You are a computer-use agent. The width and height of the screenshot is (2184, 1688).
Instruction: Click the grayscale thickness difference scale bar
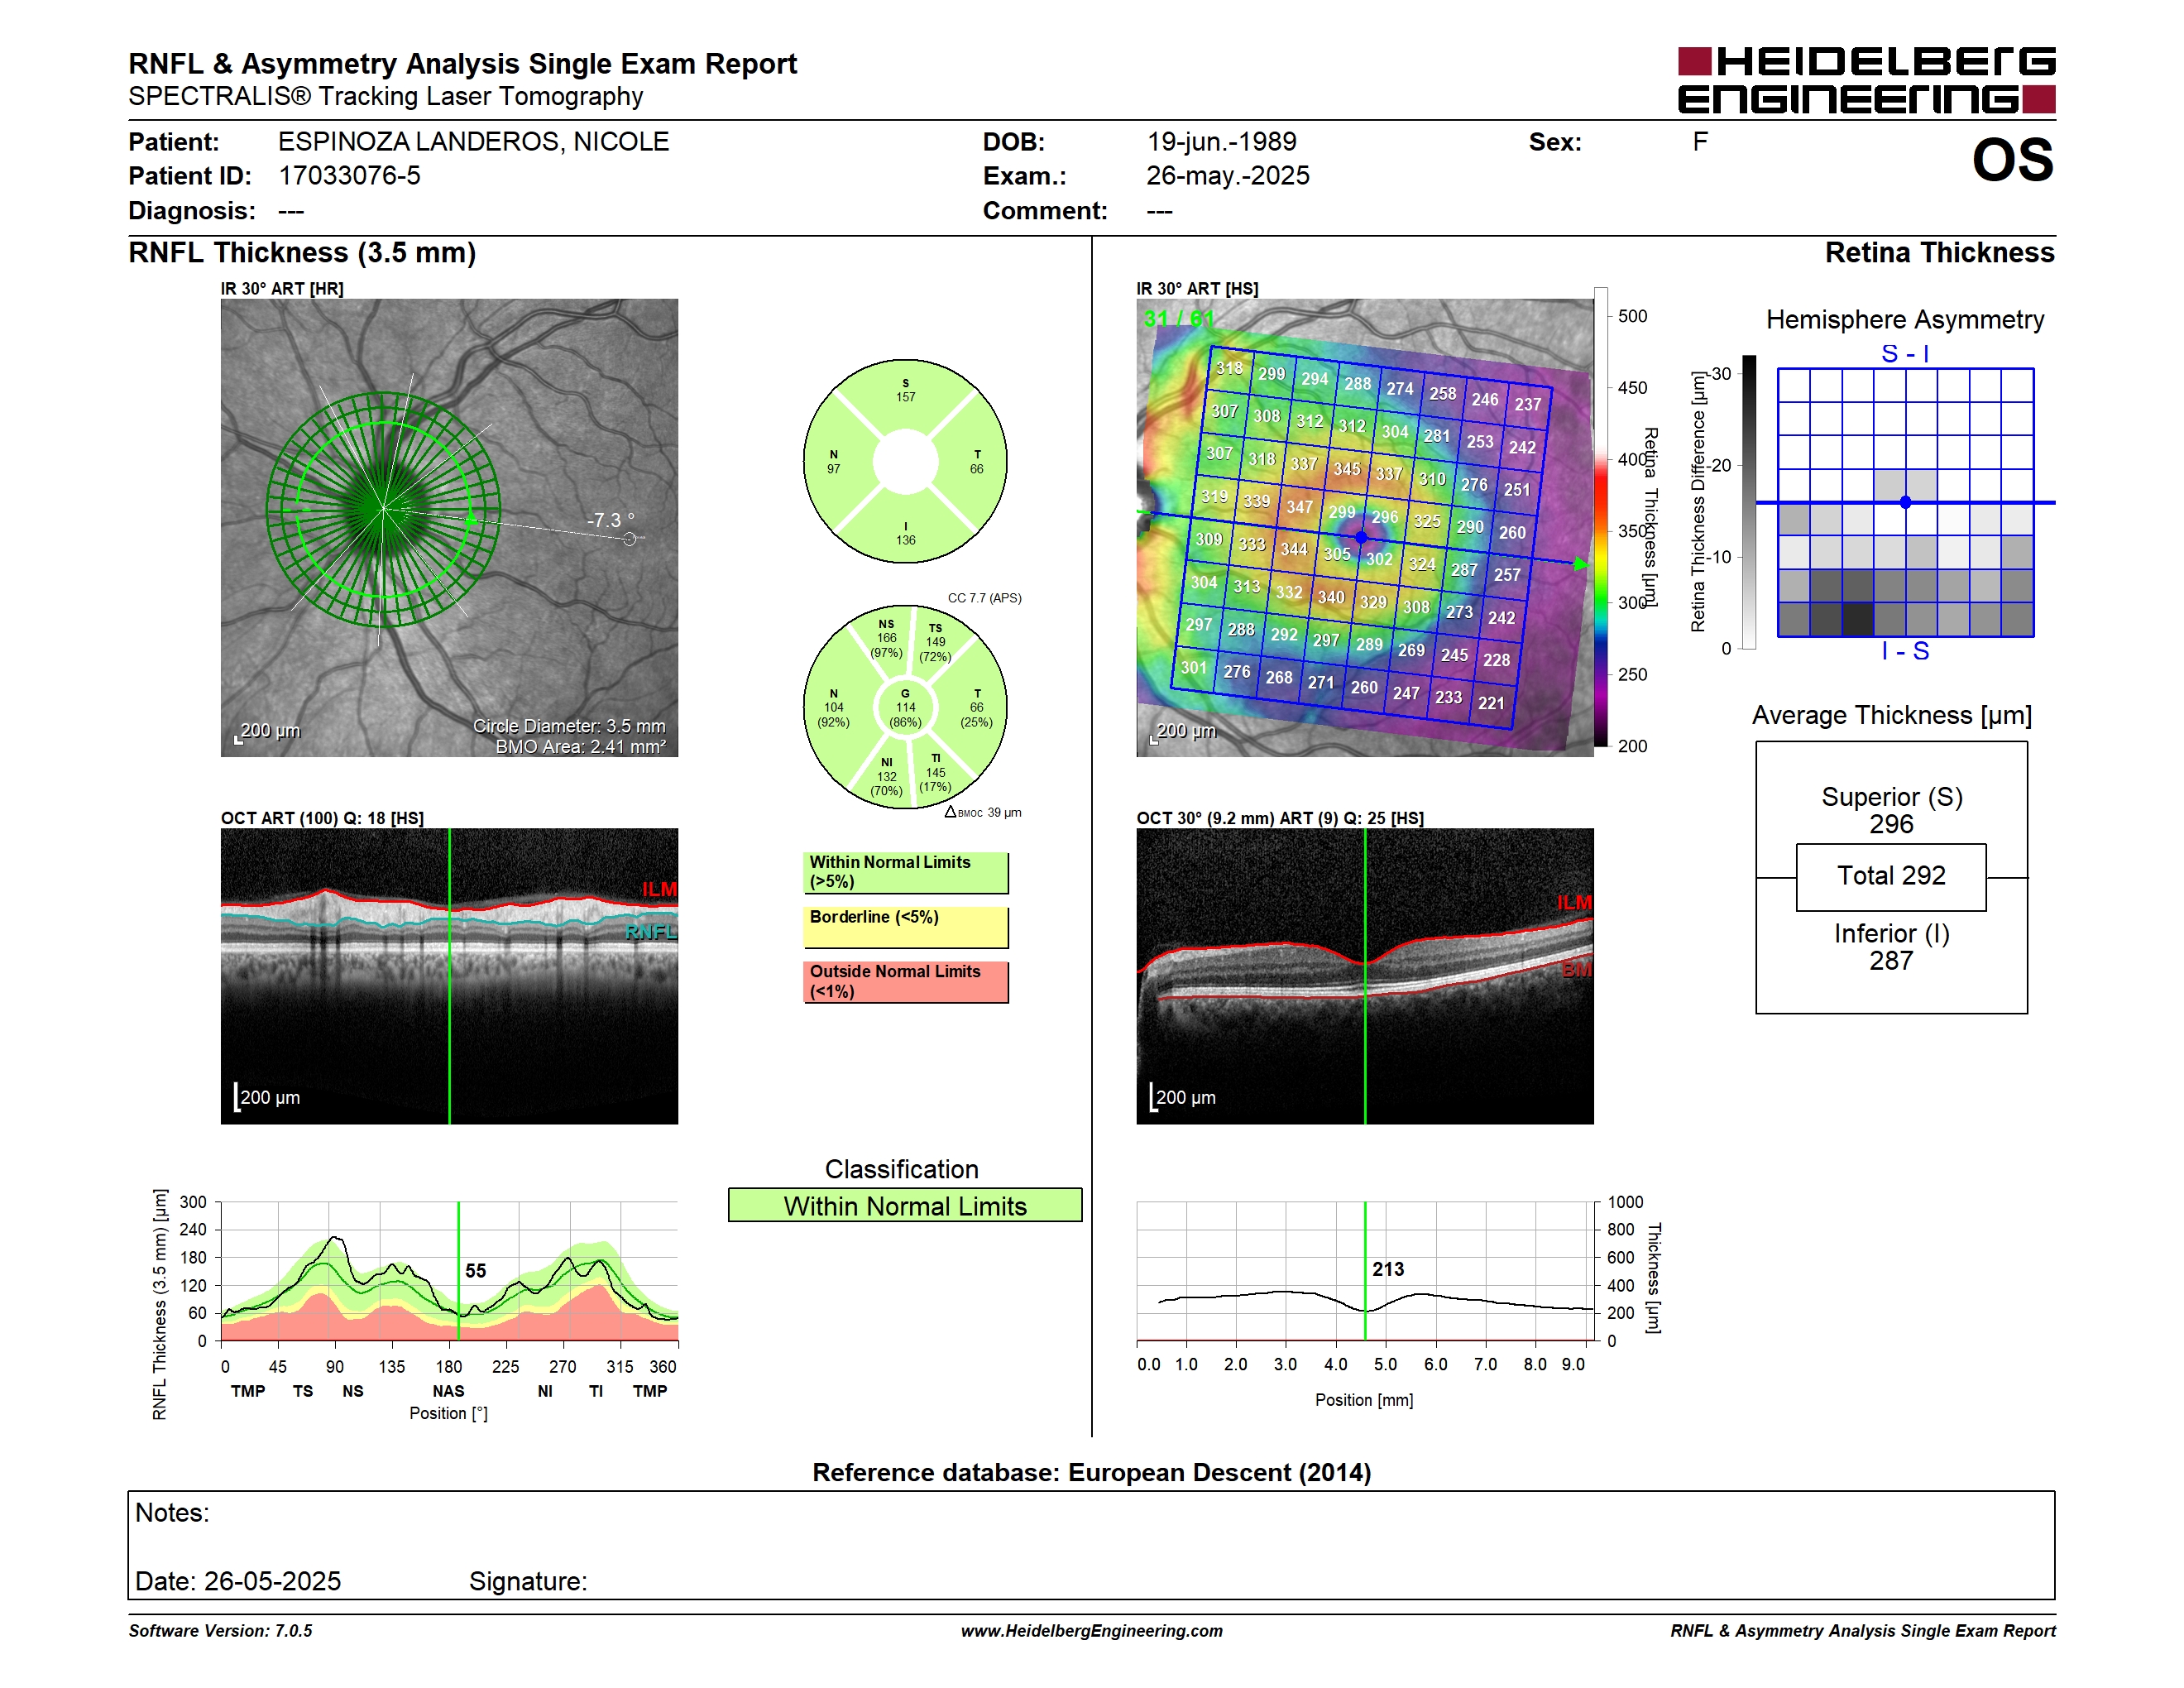click(x=1749, y=502)
